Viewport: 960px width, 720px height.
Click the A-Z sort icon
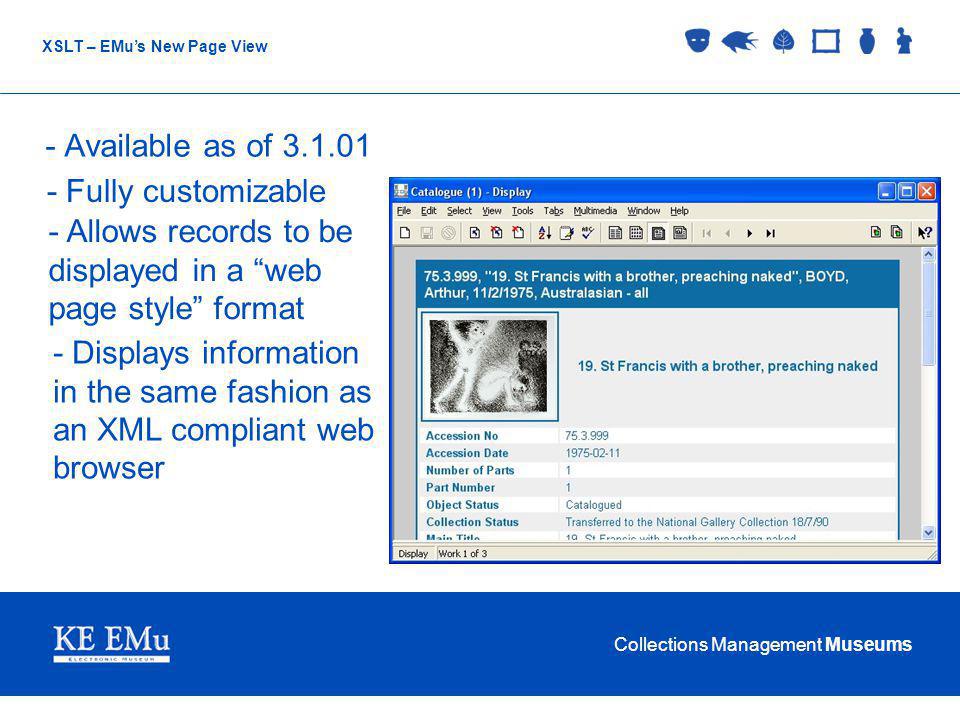click(x=545, y=233)
